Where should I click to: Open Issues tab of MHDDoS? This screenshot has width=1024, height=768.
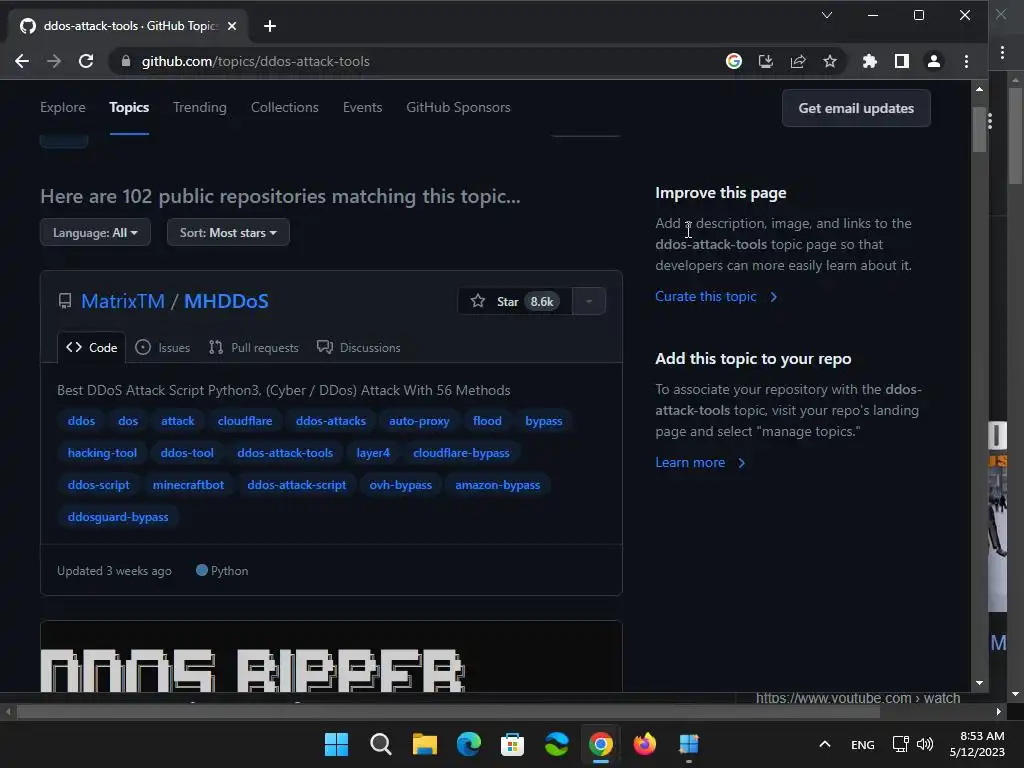point(163,347)
